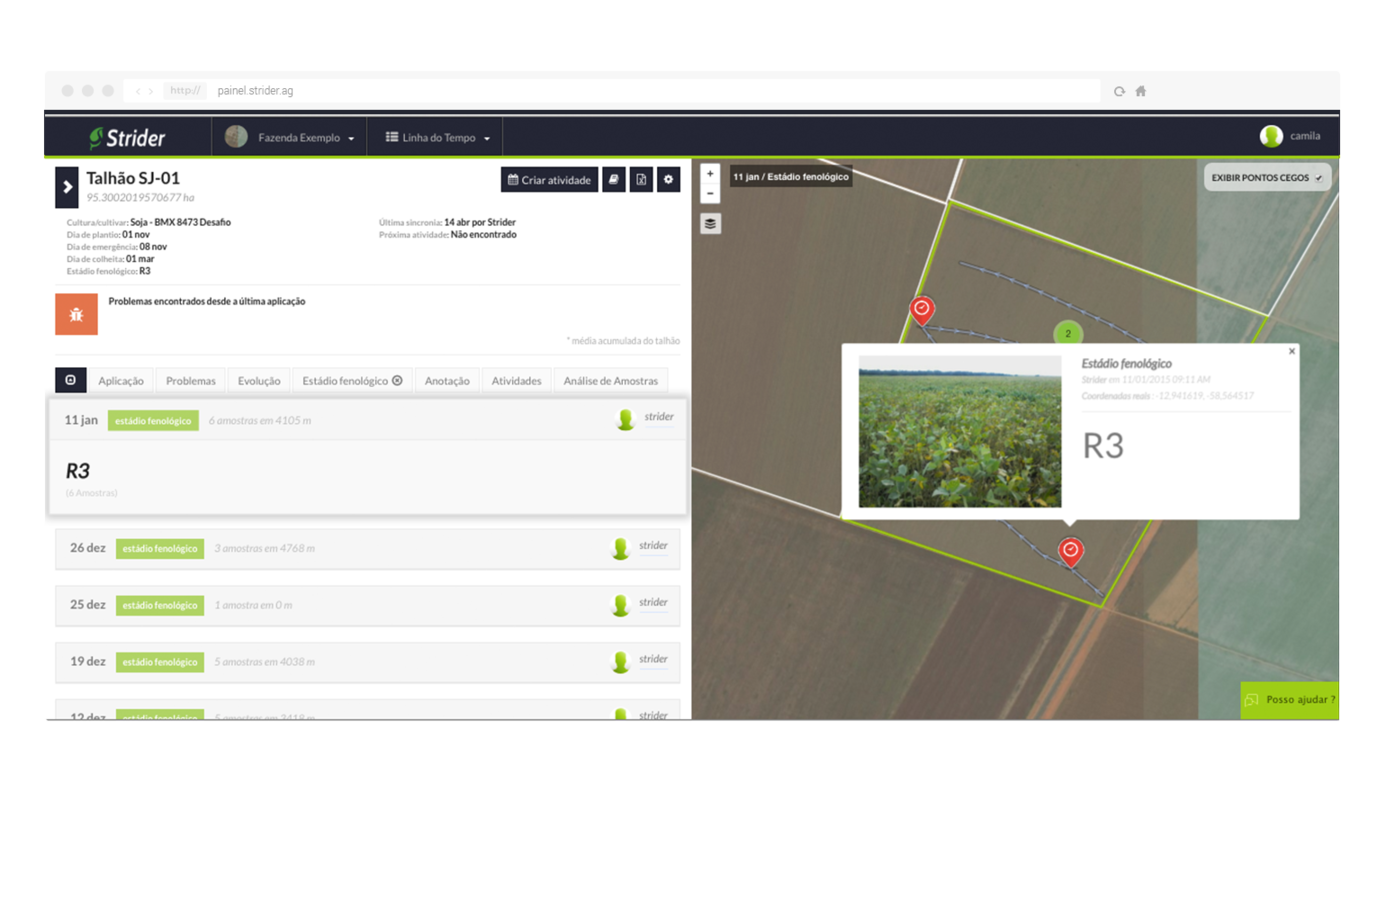Click the R3 value in the 11 jan entry
The image size is (1386, 900).
click(x=78, y=471)
